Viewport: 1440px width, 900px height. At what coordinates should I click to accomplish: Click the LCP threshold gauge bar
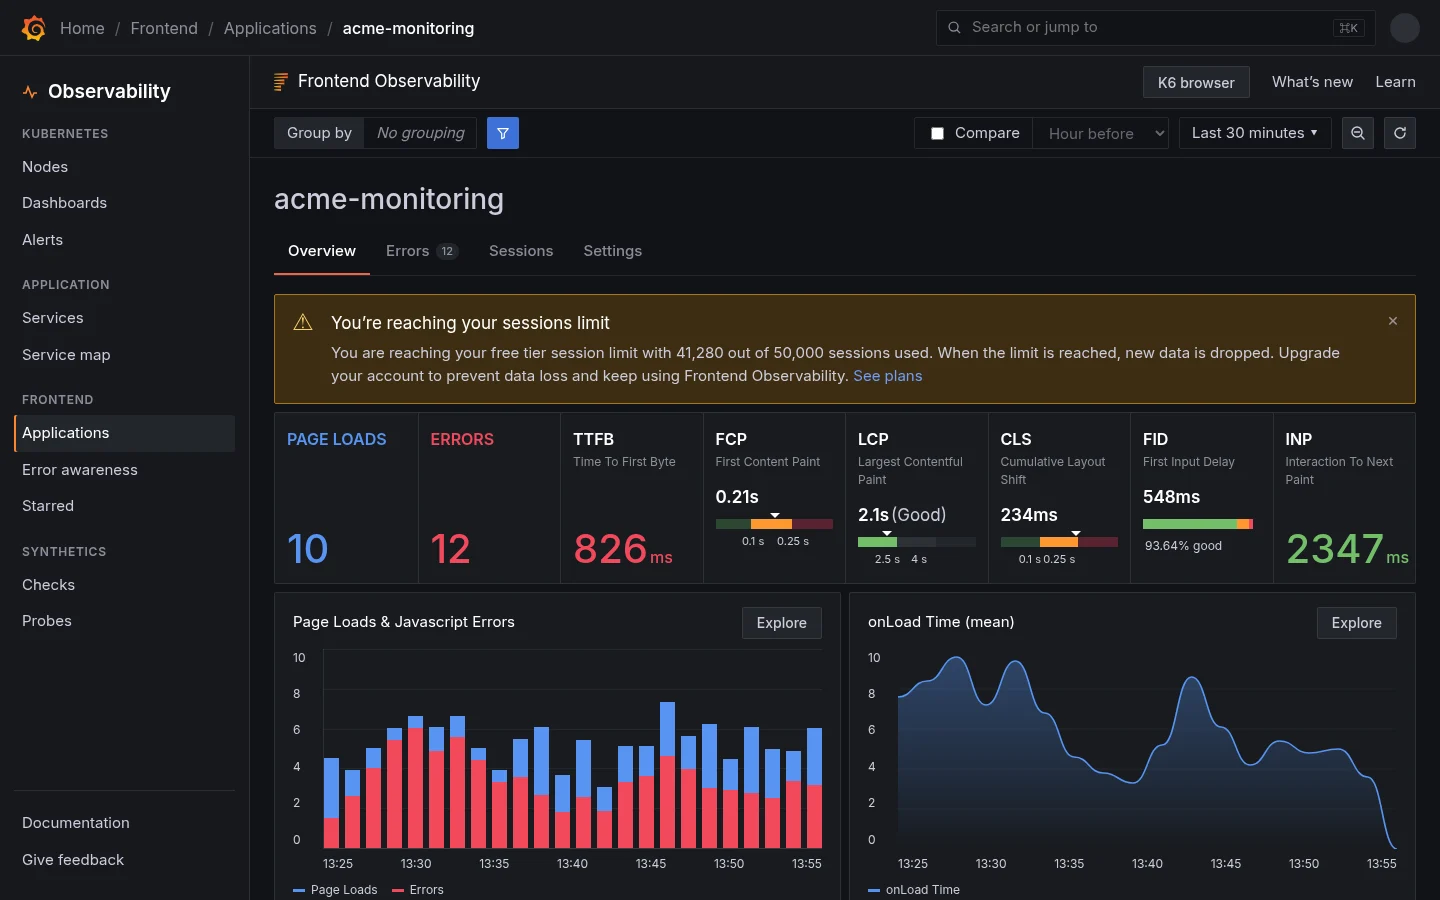click(x=917, y=542)
